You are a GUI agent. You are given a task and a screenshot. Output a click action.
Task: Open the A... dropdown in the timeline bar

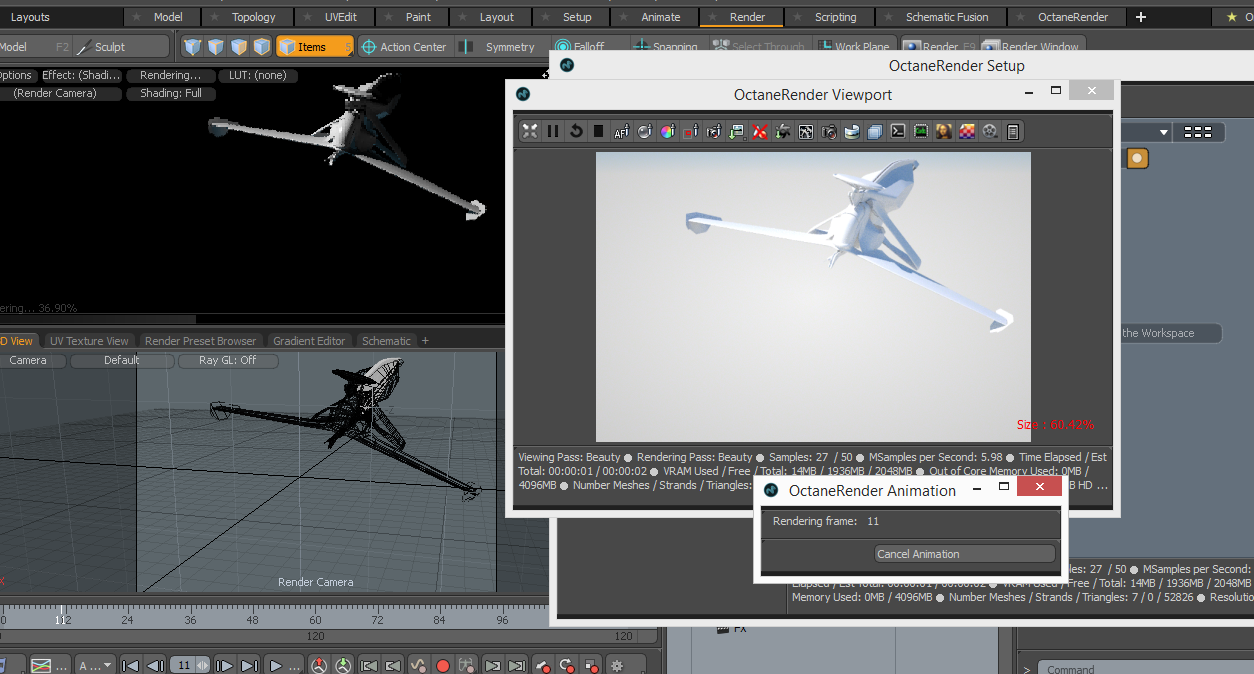click(x=96, y=665)
